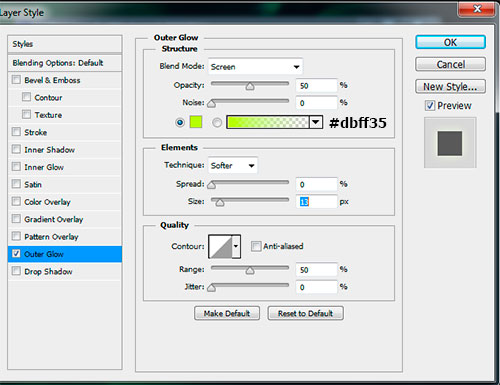Click the Noise slider handle
500x385 pixels.
(x=211, y=104)
